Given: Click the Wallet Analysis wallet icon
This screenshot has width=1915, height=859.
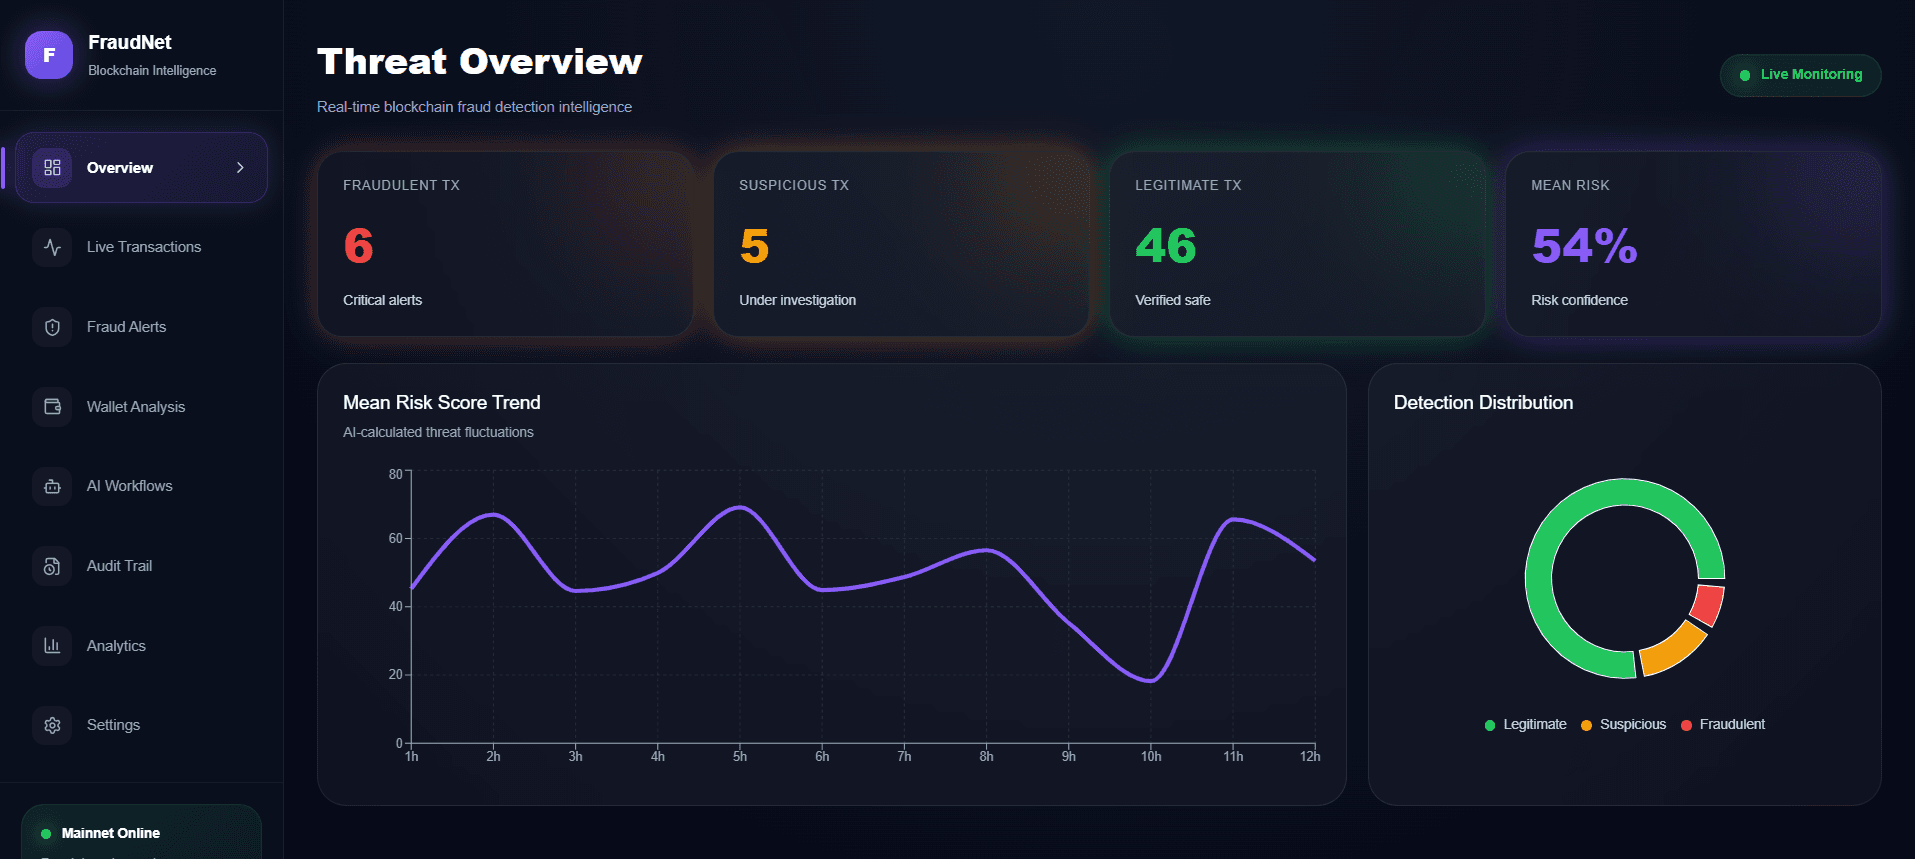Looking at the screenshot, I should pyautogui.click(x=52, y=407).
